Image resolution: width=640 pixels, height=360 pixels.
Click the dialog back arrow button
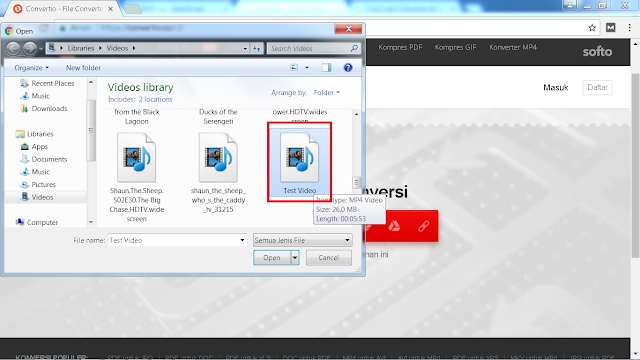coord(13,49)
